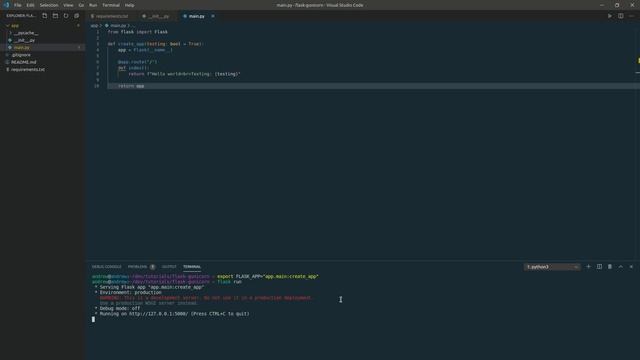Switch to the Problems panel tab
The image size is (640, 360).
coord(137,267)
